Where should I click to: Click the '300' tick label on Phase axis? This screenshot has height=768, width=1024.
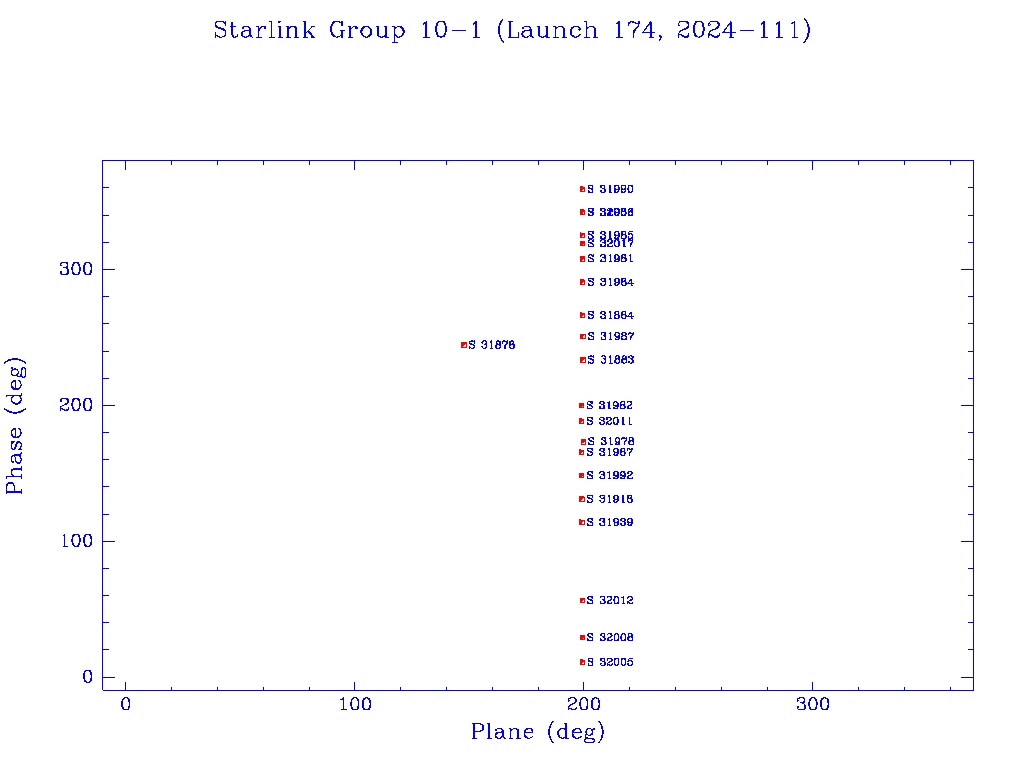click(x=76, y=269)
